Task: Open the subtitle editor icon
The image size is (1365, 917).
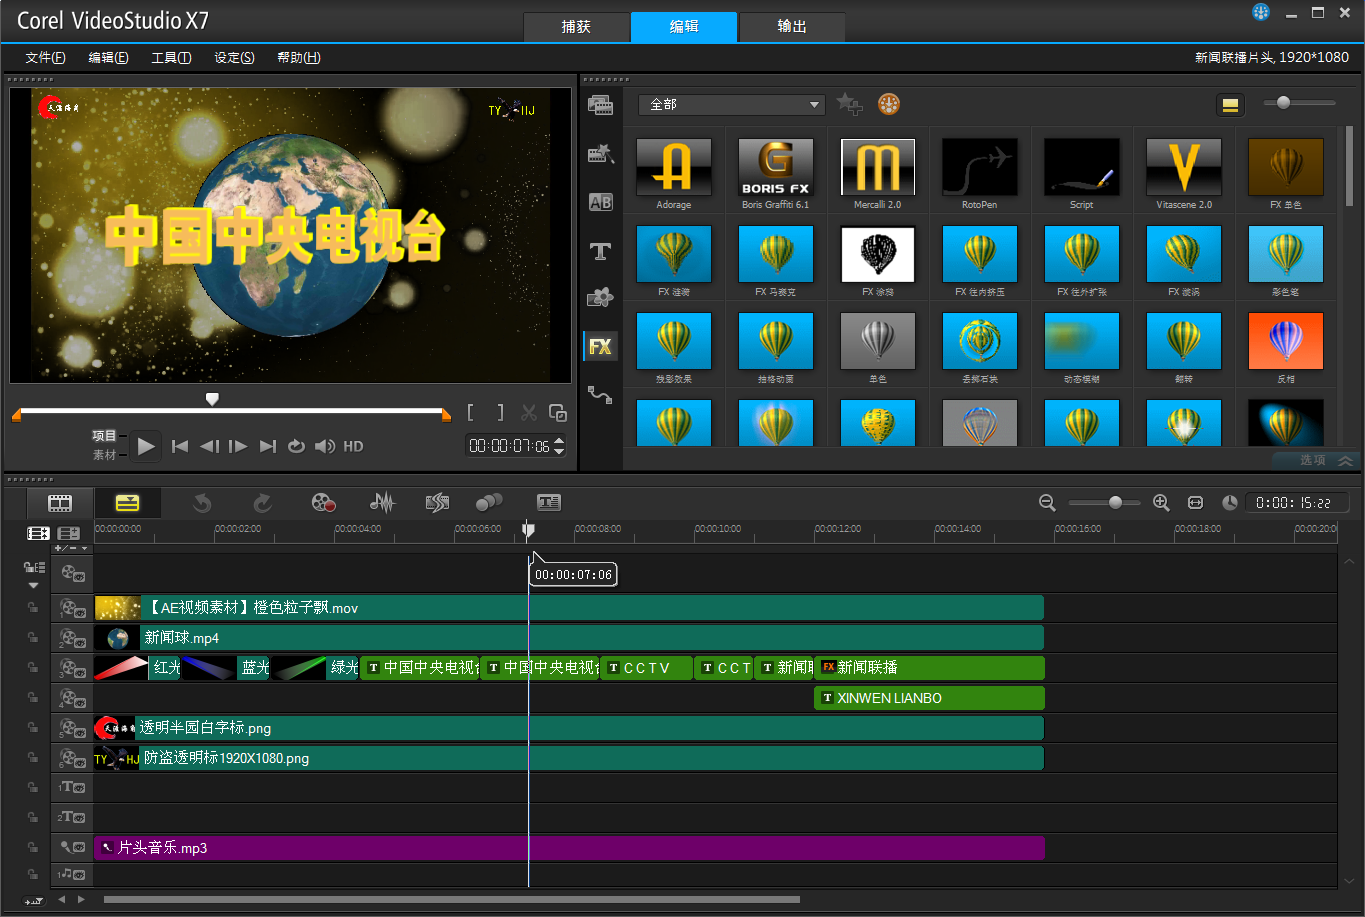Action: (x=549, y=503)
